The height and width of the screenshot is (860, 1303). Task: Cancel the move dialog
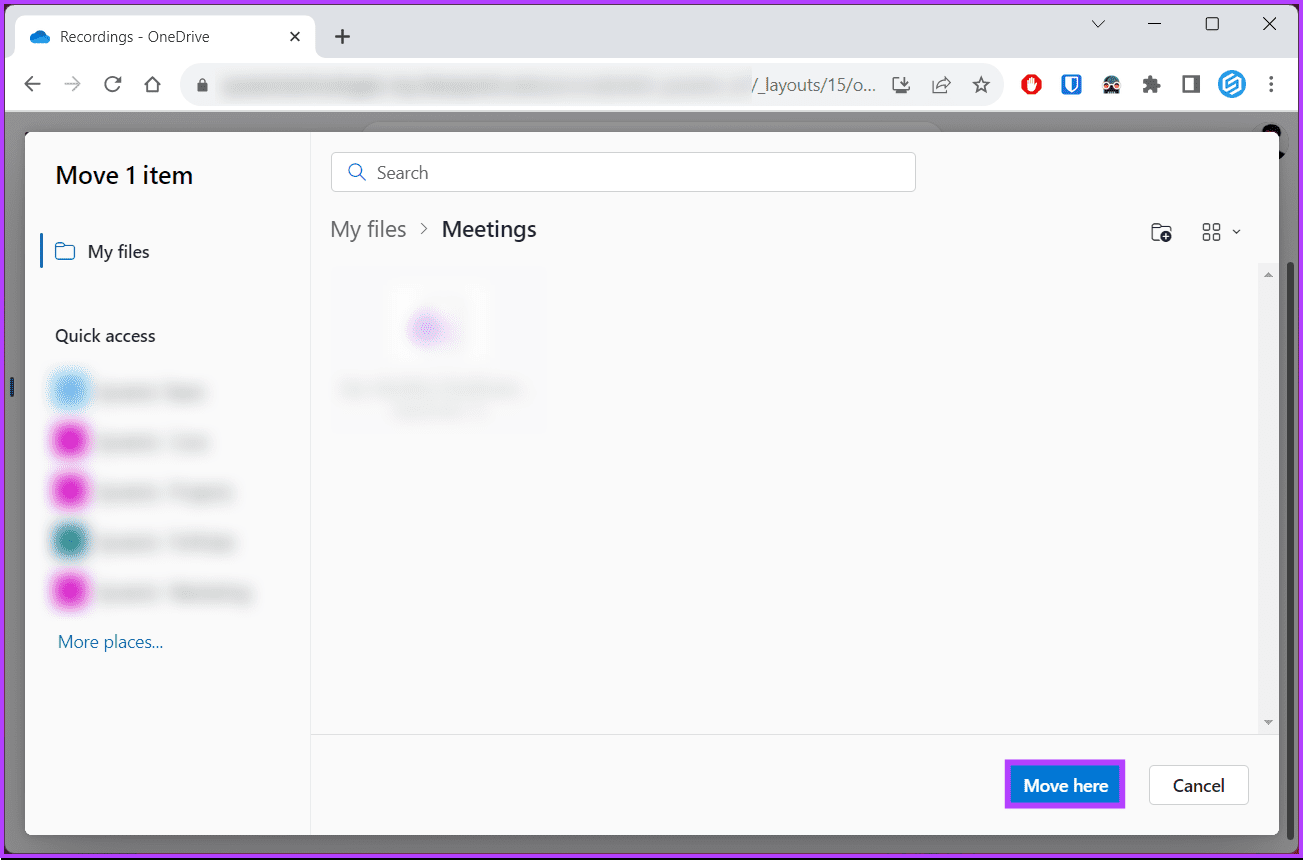point(1198,785)
